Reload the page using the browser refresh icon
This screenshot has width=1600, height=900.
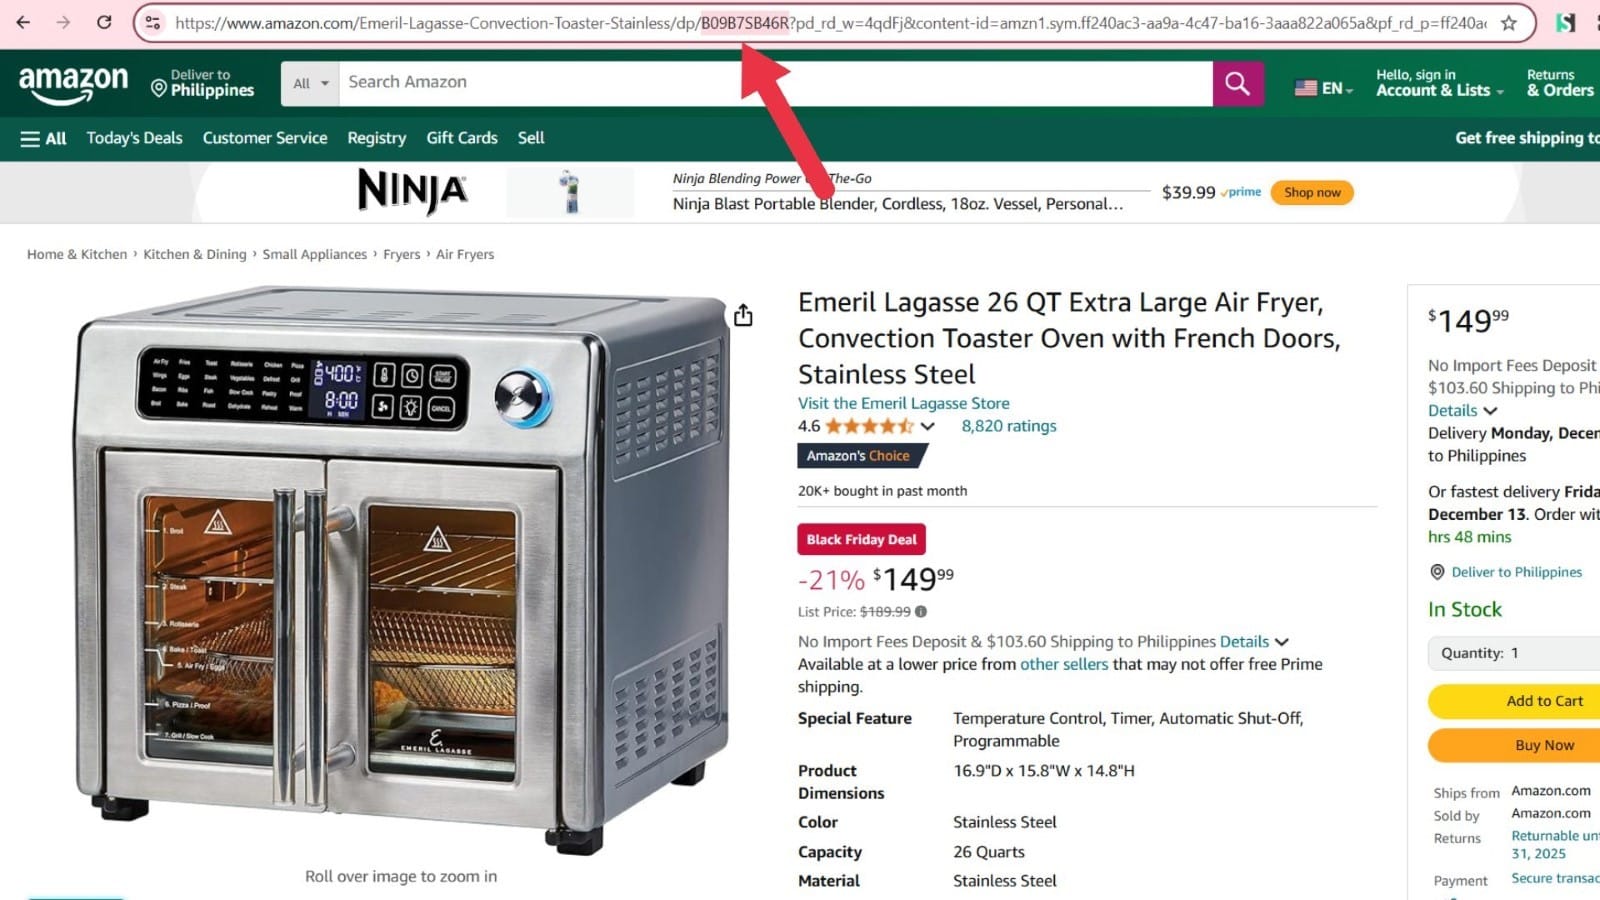click(104, 22)
